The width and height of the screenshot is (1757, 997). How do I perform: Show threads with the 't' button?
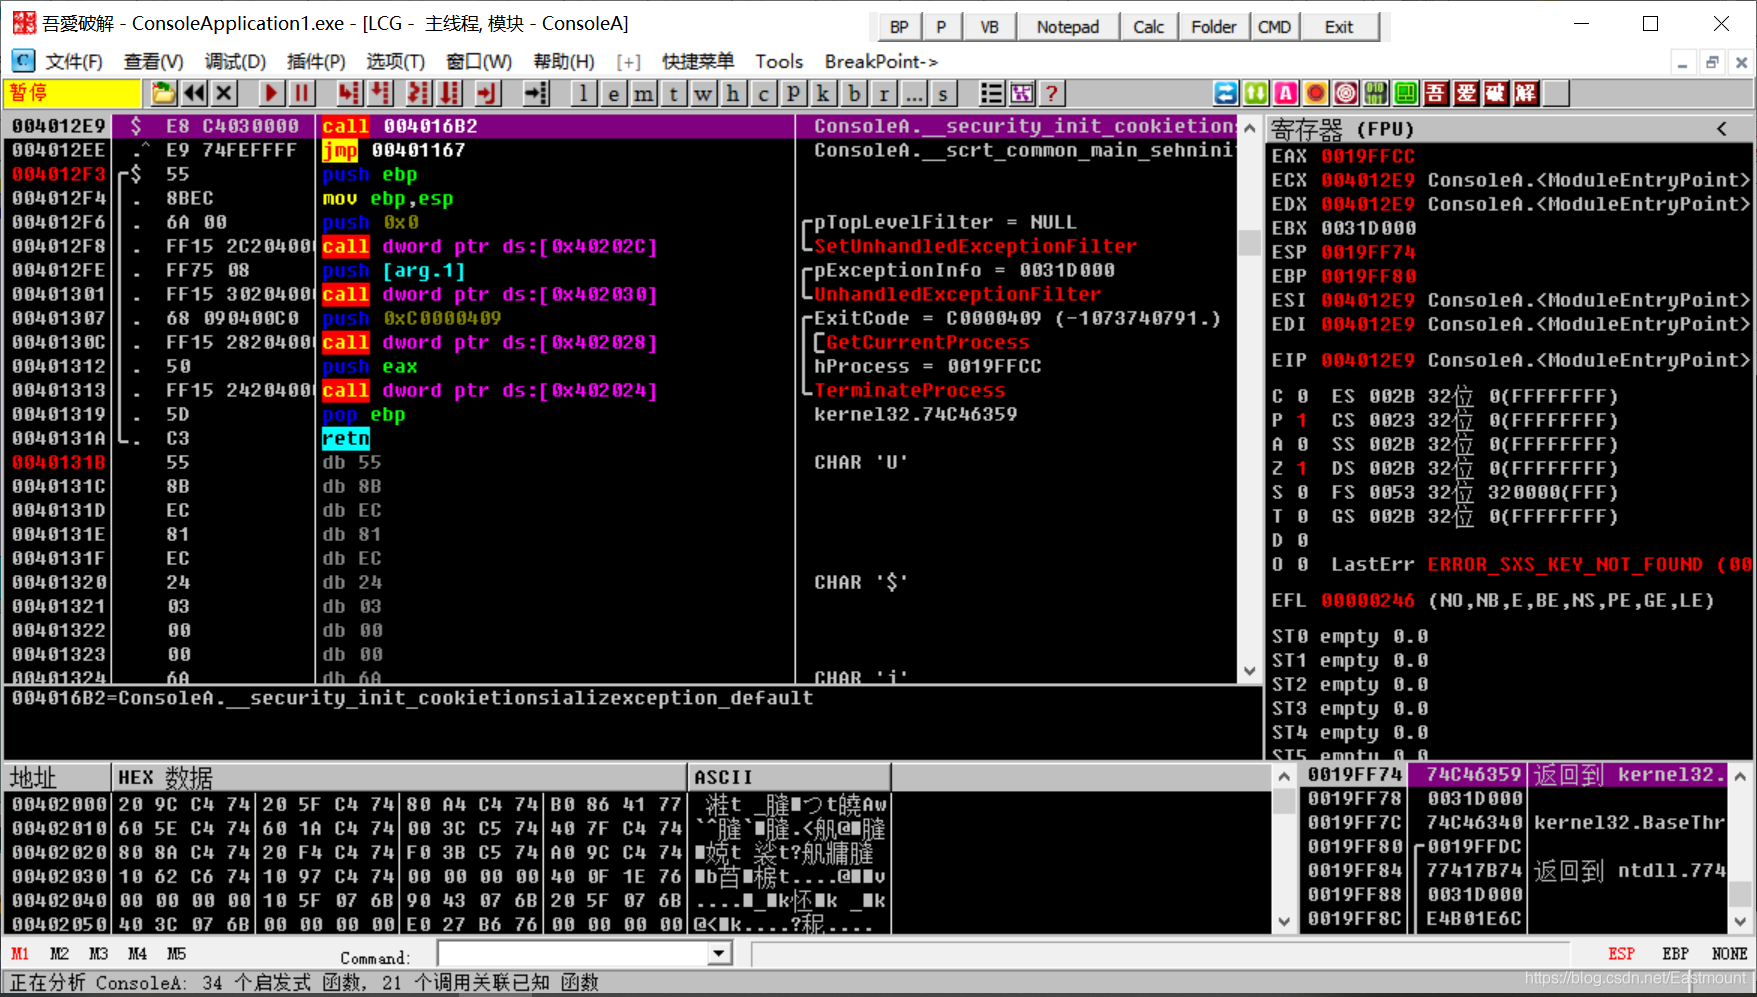point(674,94)
